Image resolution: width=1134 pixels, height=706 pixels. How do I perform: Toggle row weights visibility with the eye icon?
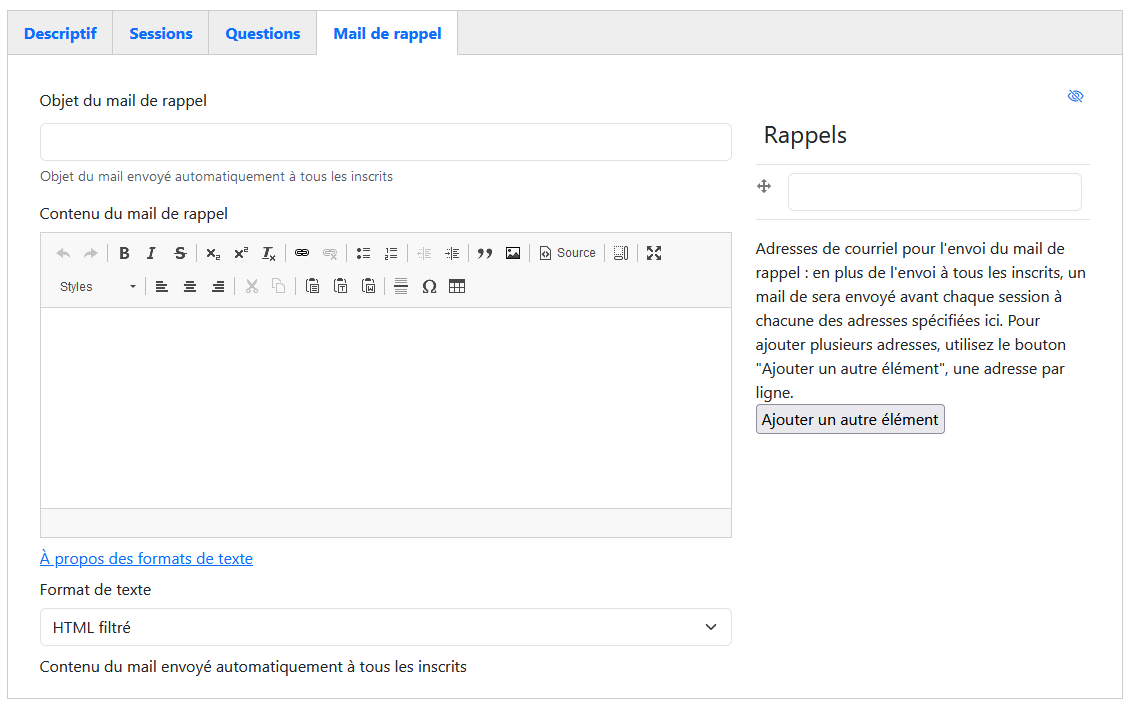(1075, 96)
